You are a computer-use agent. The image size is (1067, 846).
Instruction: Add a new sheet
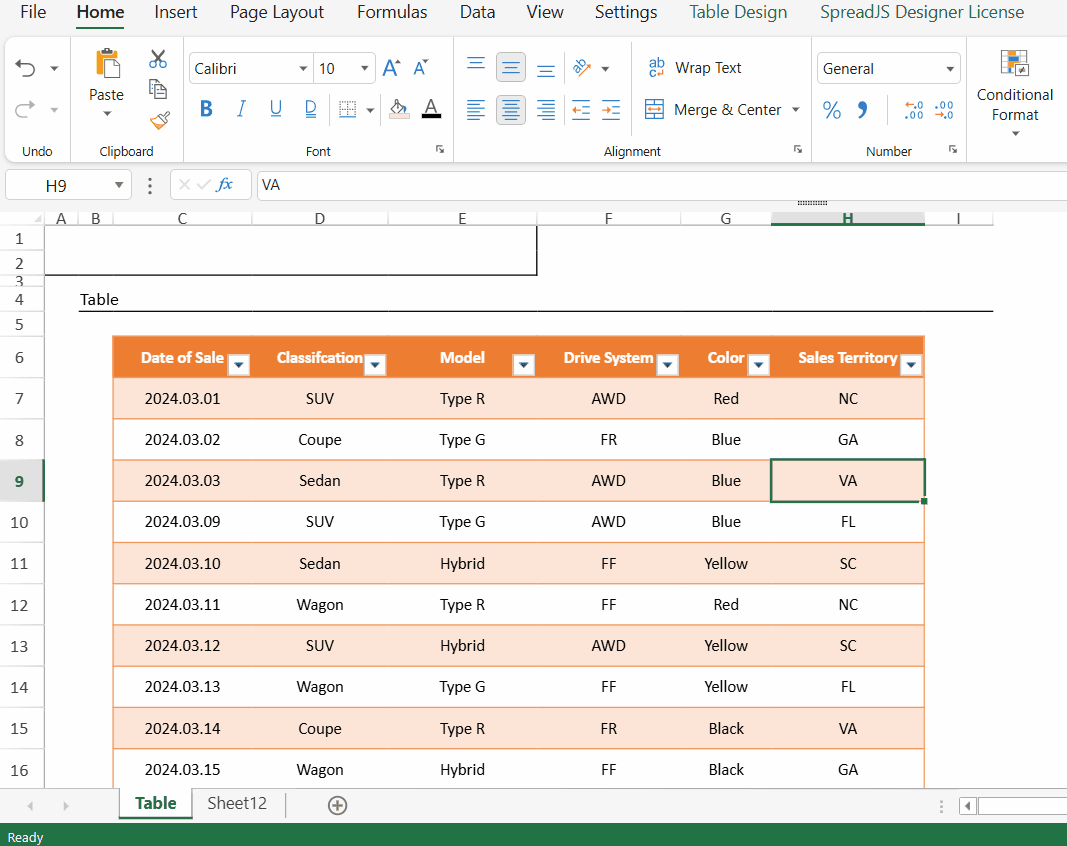click(338, 806)
